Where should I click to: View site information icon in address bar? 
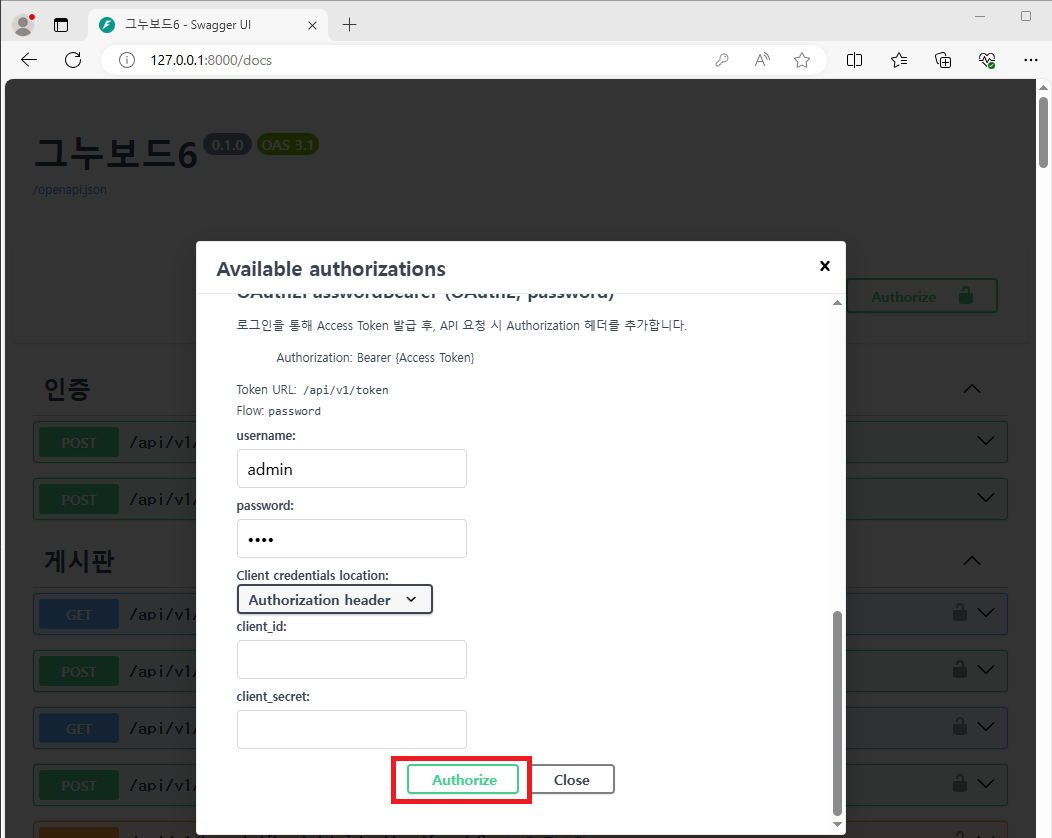tap(127, 60)
